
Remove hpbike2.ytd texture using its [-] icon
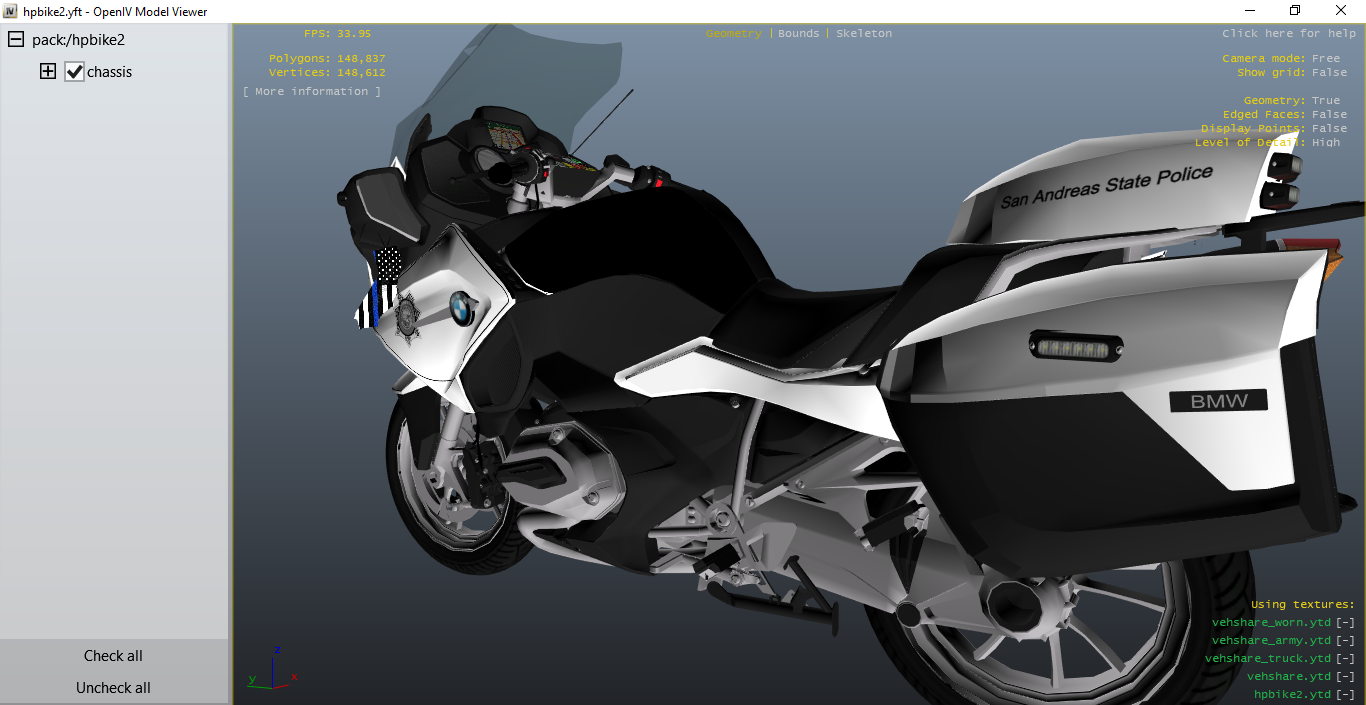[1346, 694]
